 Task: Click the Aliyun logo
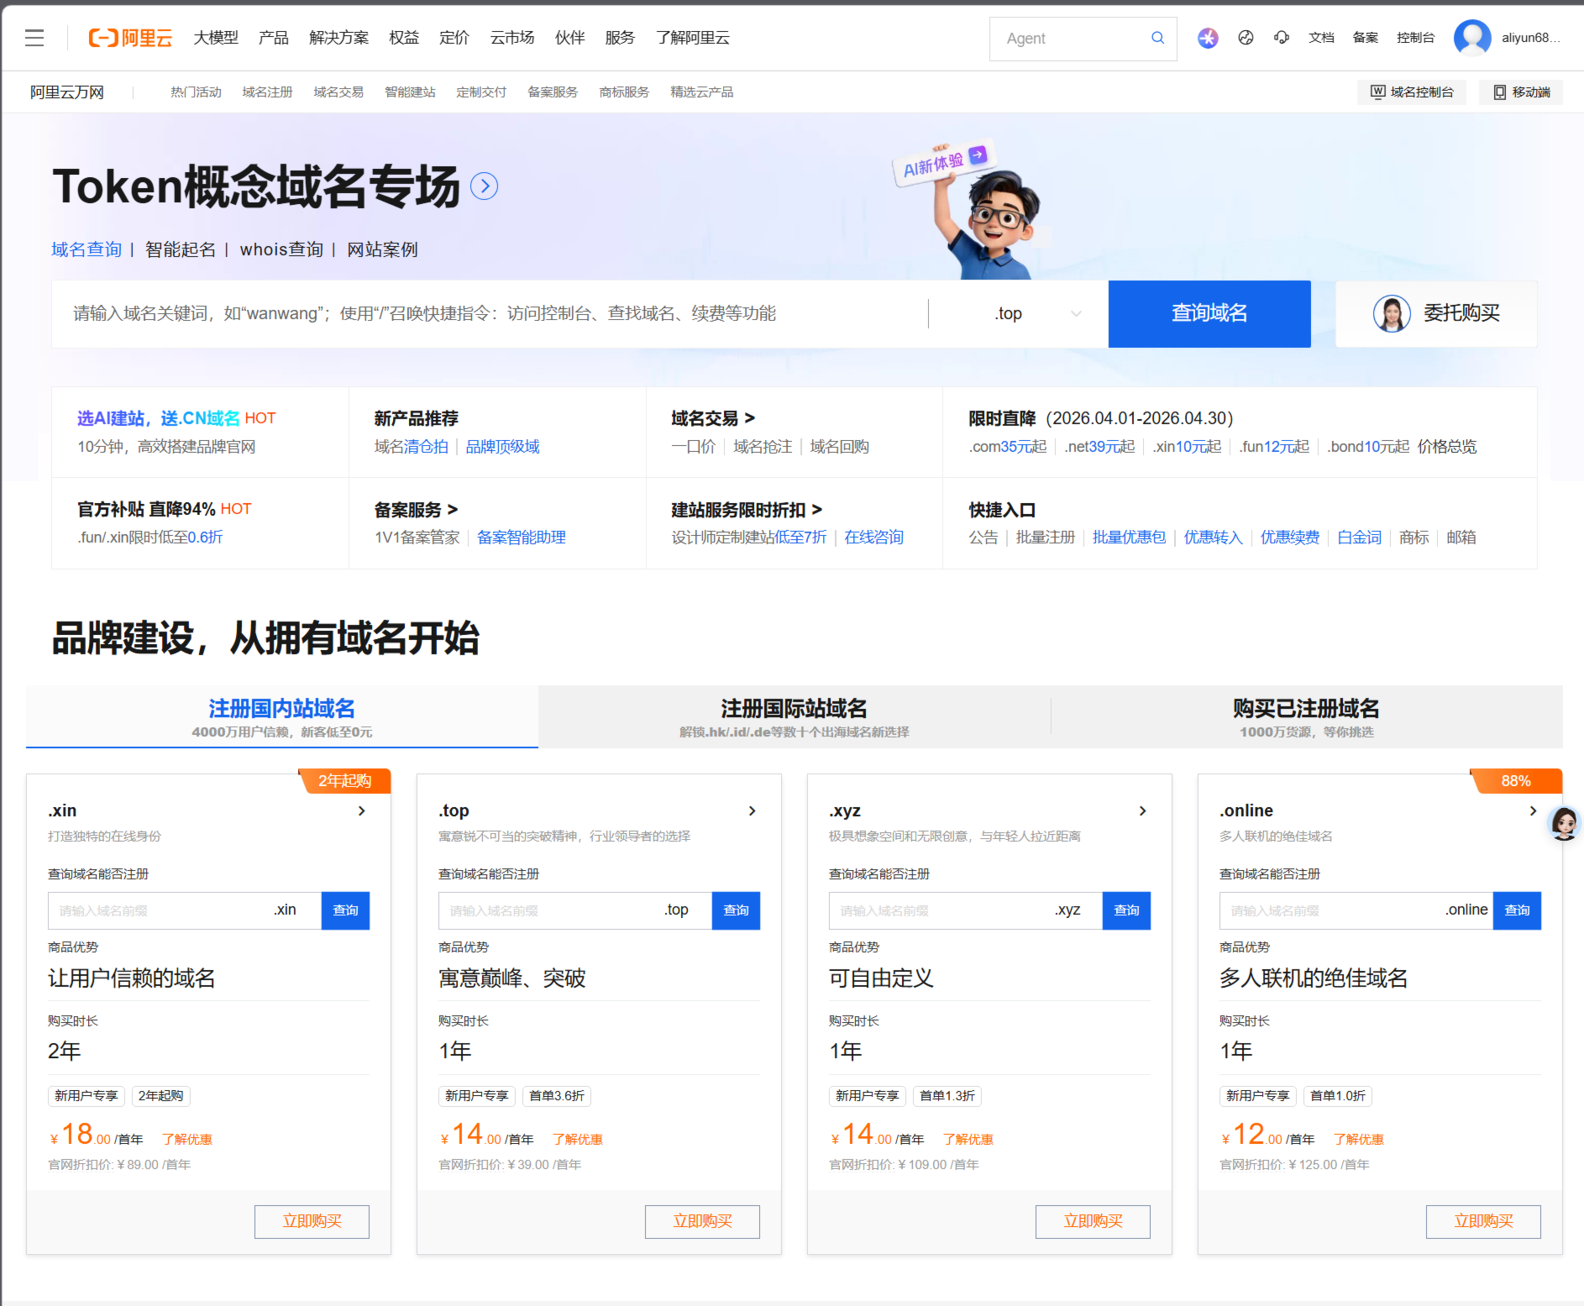click(x=130, y=38)
